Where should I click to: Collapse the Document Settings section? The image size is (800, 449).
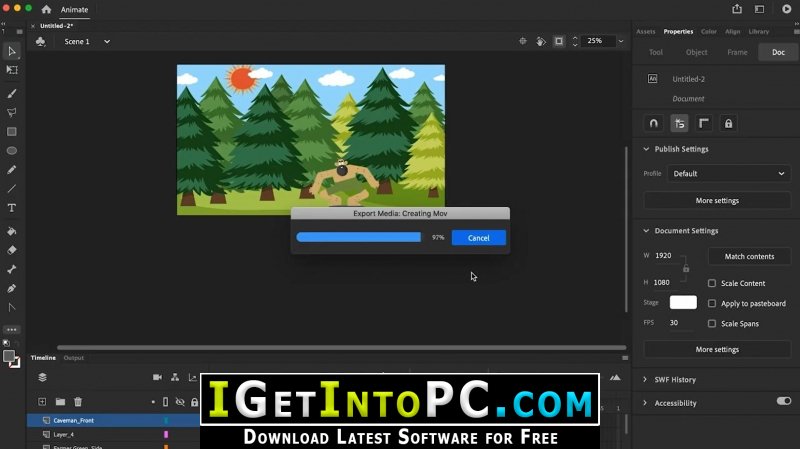(x=646, y=231)
